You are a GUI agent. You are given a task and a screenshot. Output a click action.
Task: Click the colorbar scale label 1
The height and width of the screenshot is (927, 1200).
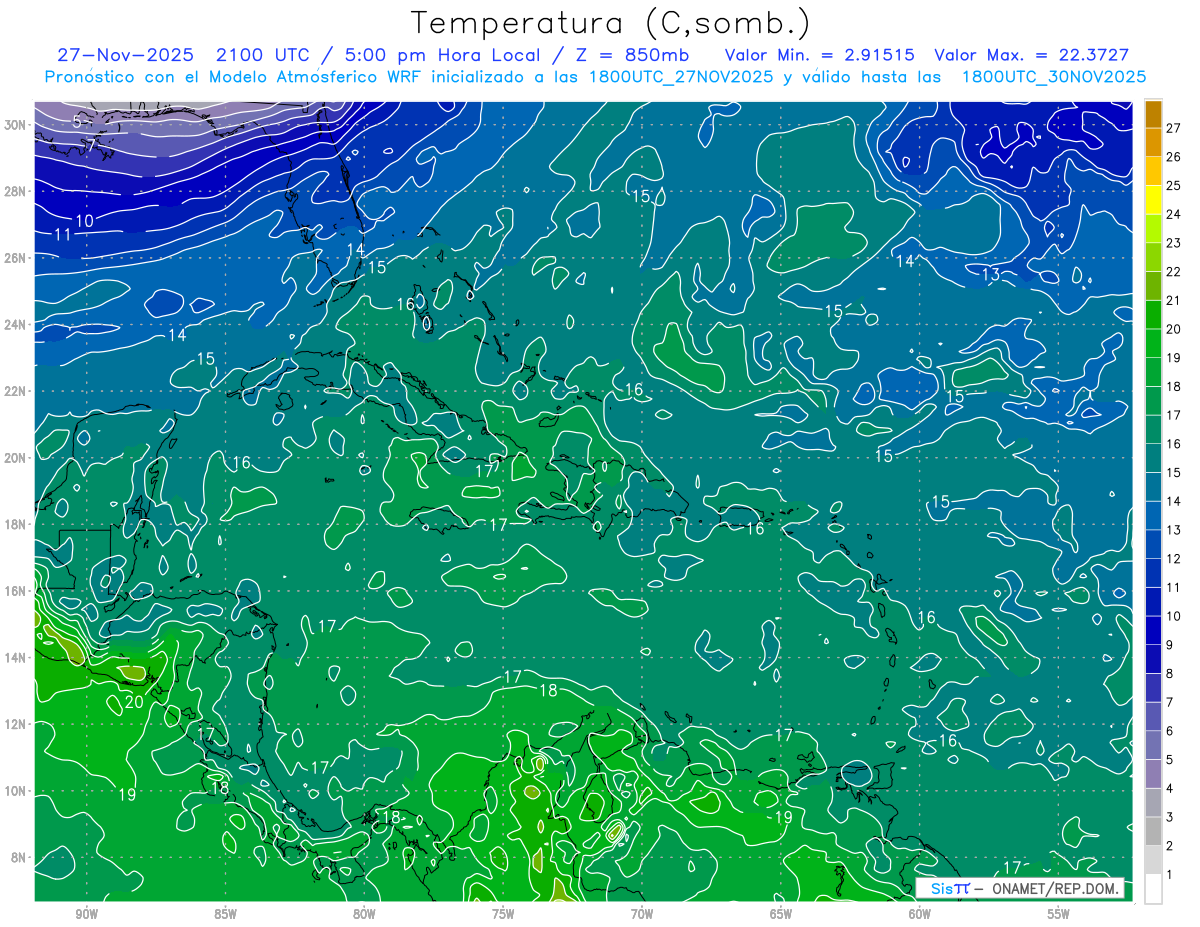click(x=1170, y=876)
